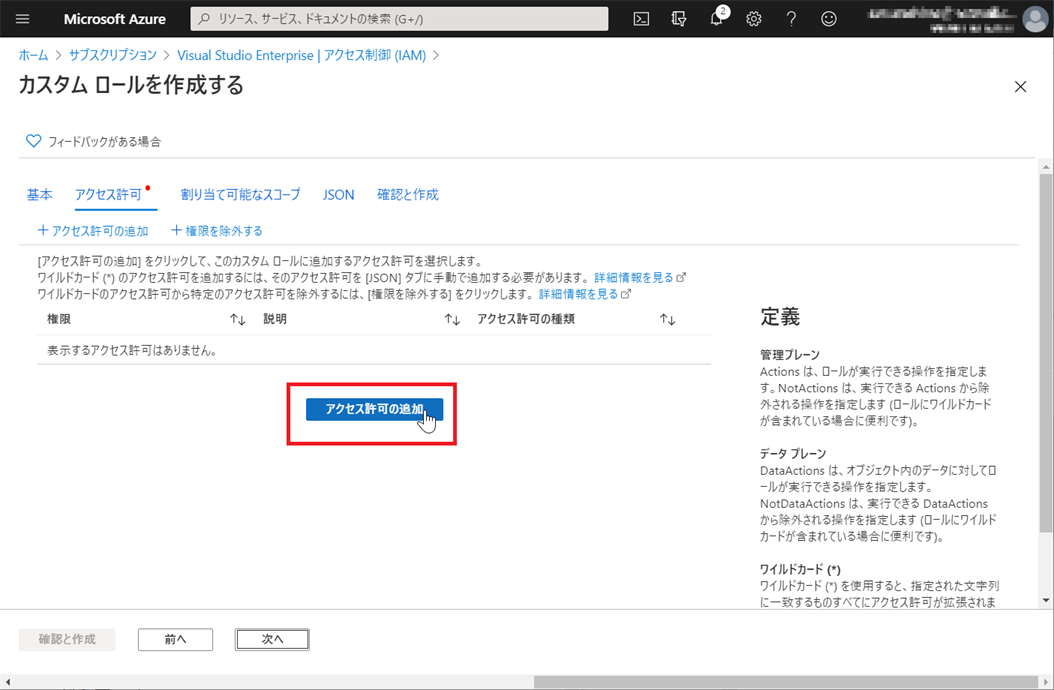The height and width of the screenshot is (690, 1054).
Task: Open portal settings gear
Action: [x=754, y=19]
